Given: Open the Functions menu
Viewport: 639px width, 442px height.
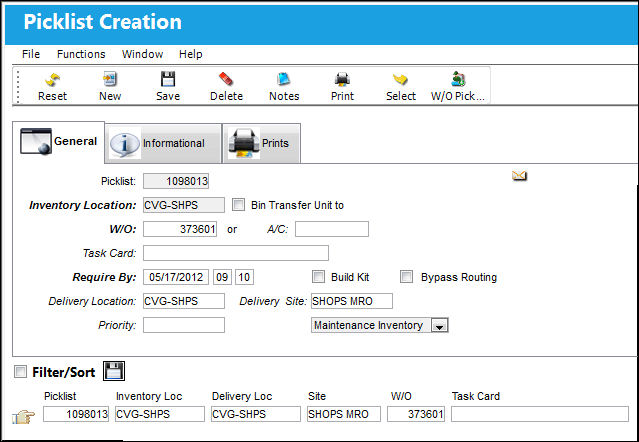Looking at the screenshot, I should pyautogui.click(x=81, y=54).
